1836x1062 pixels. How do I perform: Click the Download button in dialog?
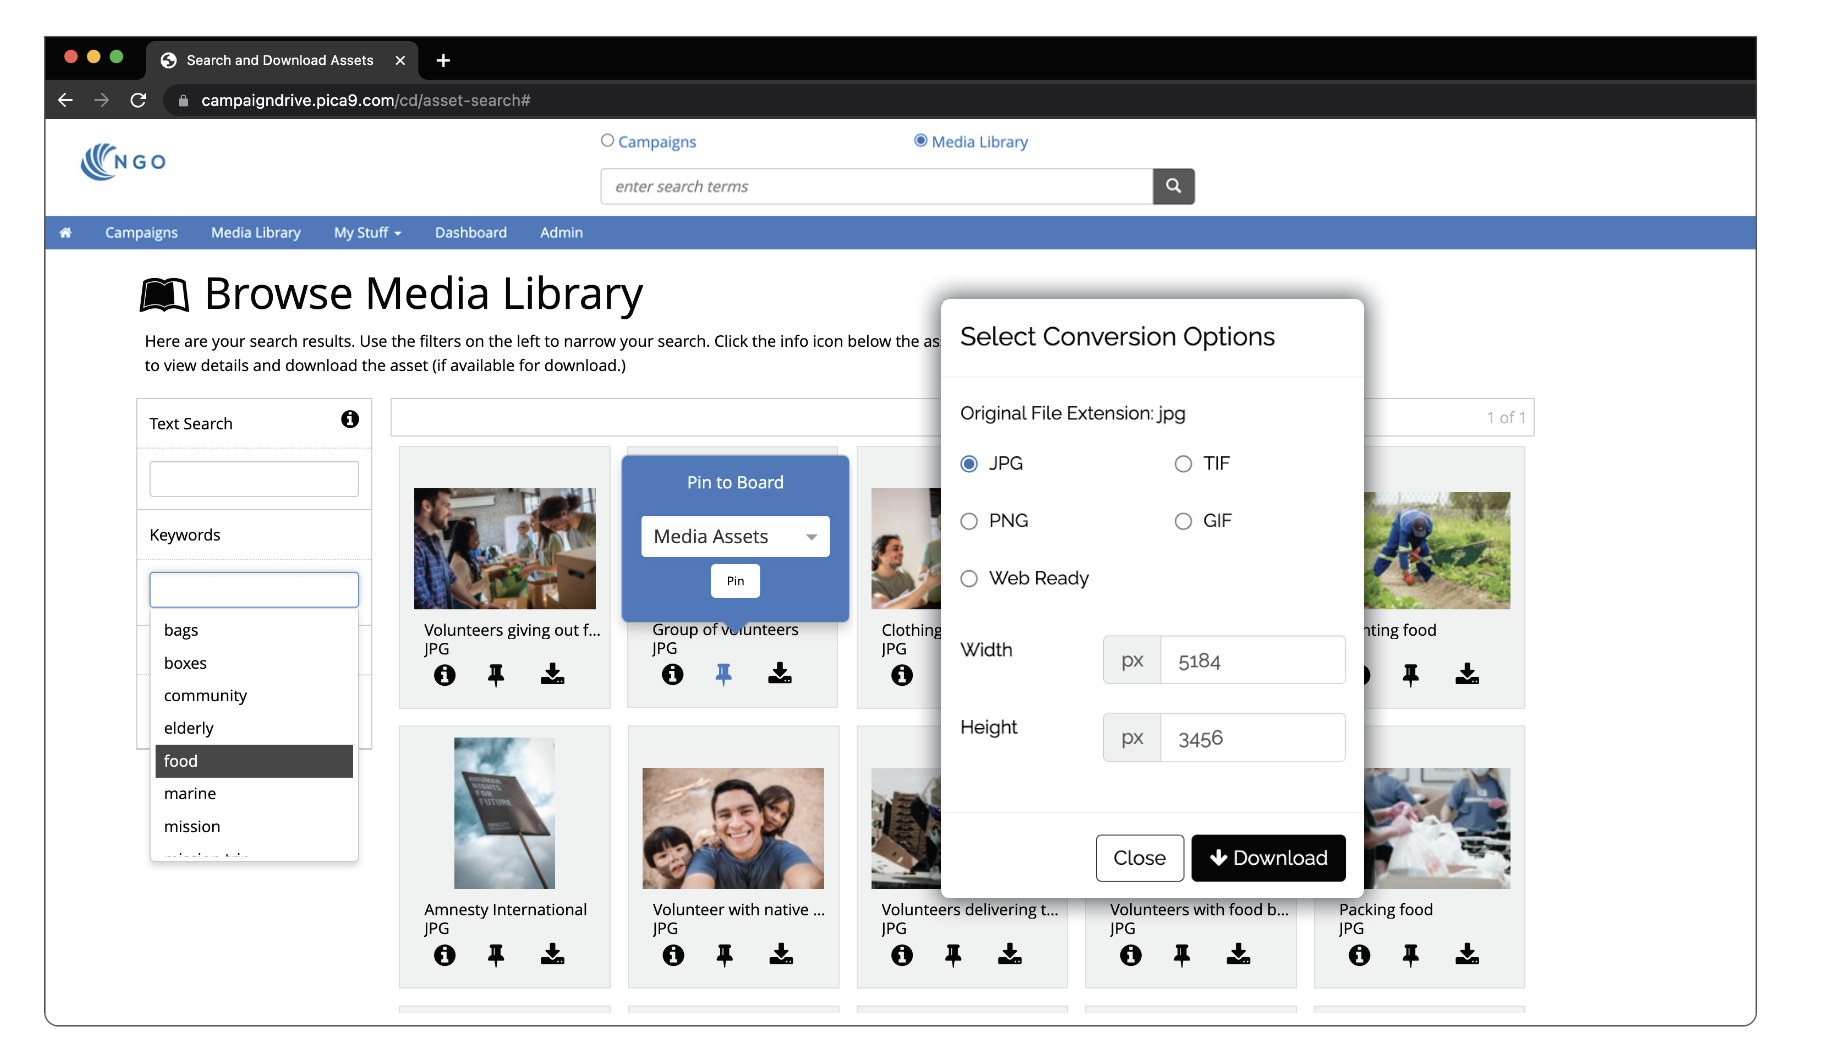click(1268, 858)
